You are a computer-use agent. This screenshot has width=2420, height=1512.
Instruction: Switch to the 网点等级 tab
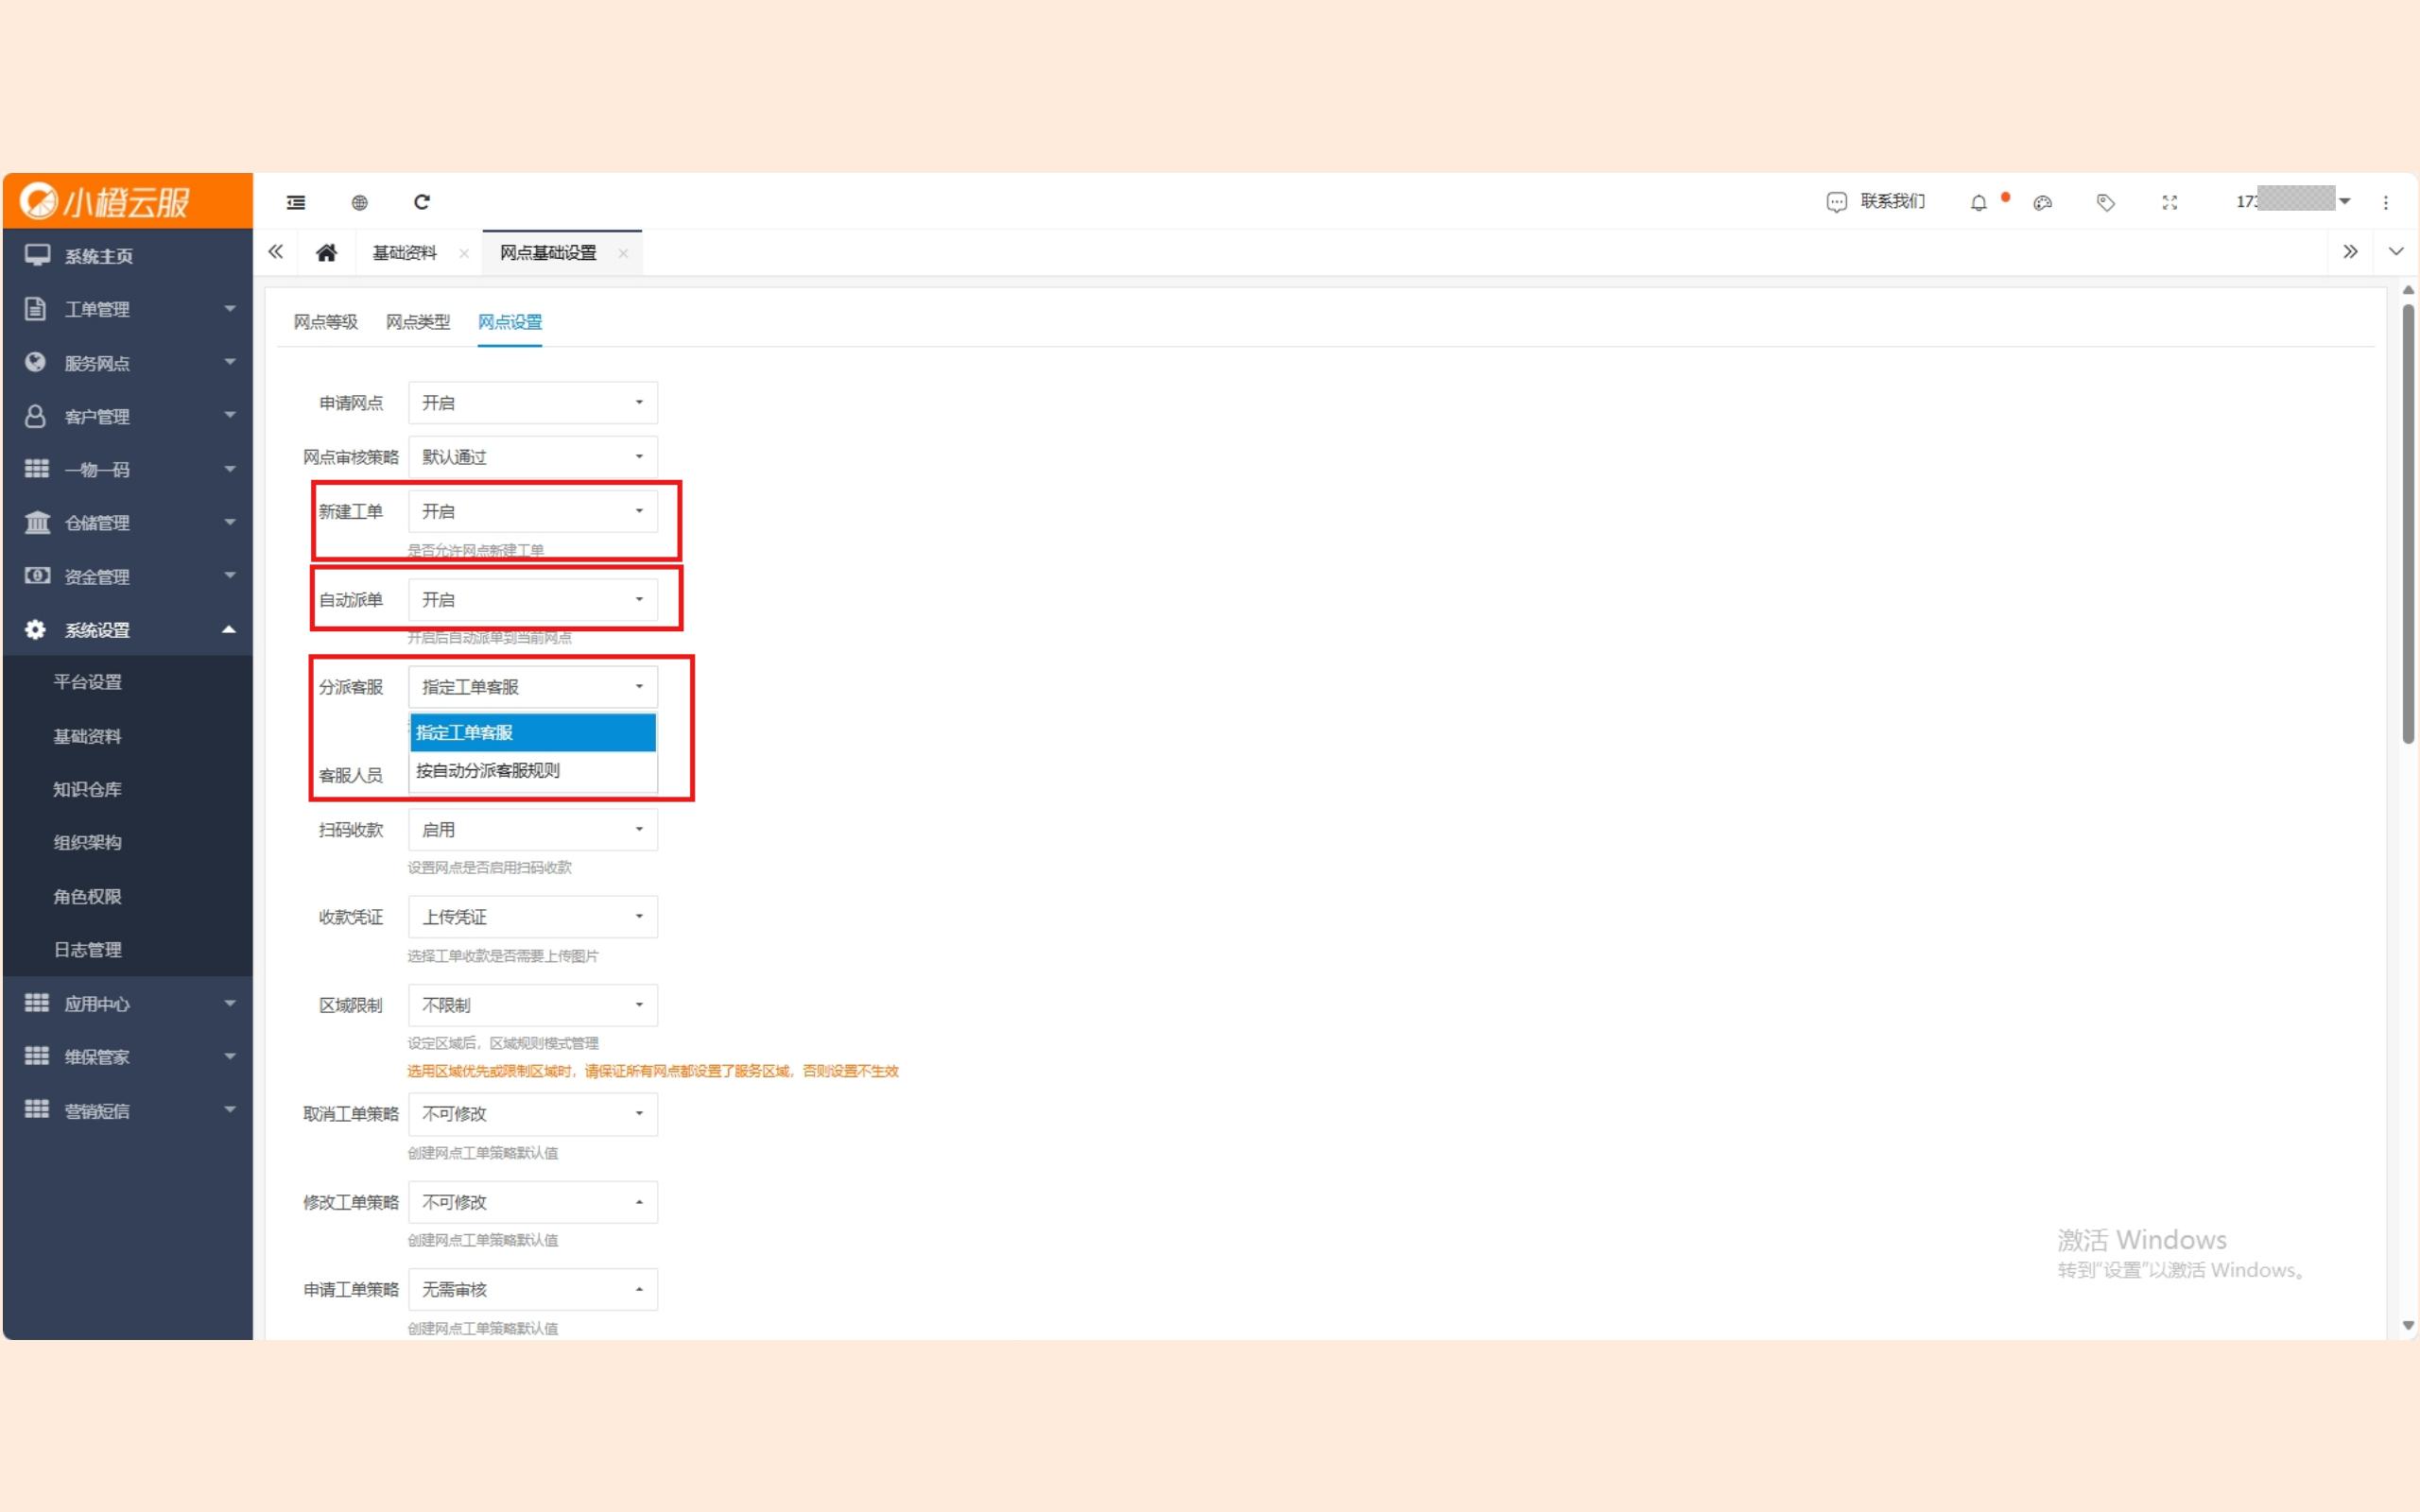[325, 322]
